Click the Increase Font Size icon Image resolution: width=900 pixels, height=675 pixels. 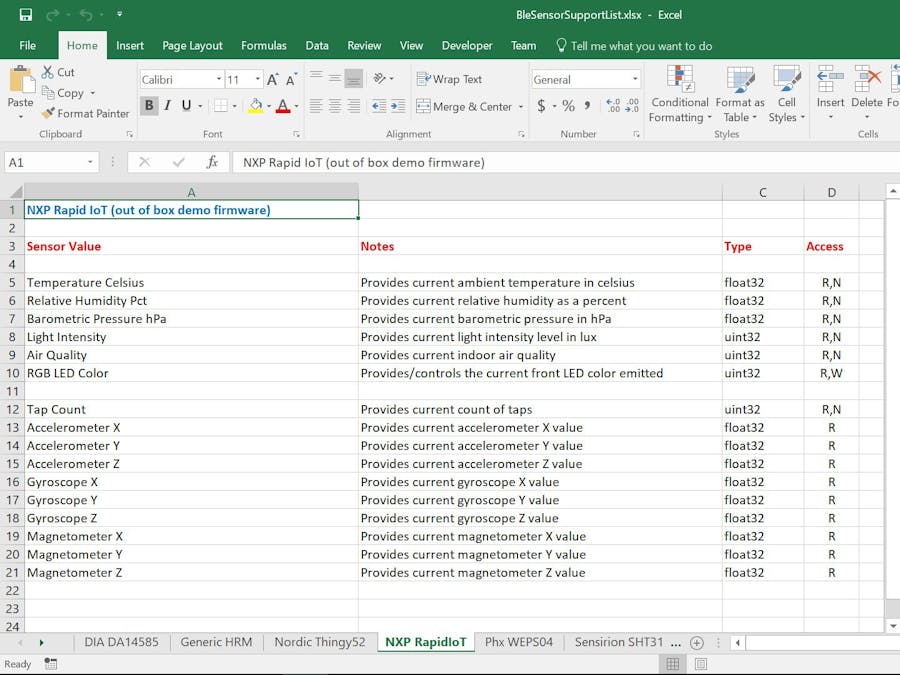pyautogui.click(x=272, y=80)
